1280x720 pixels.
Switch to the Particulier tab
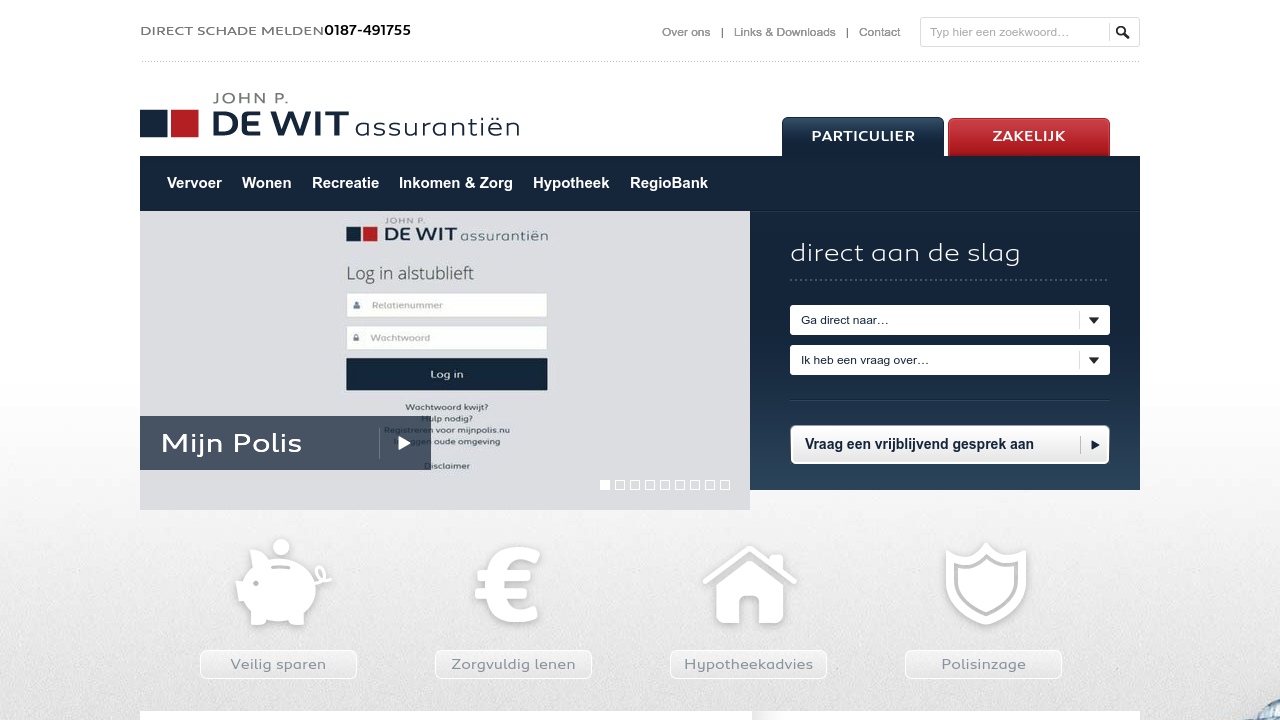[x=862, y=137]
